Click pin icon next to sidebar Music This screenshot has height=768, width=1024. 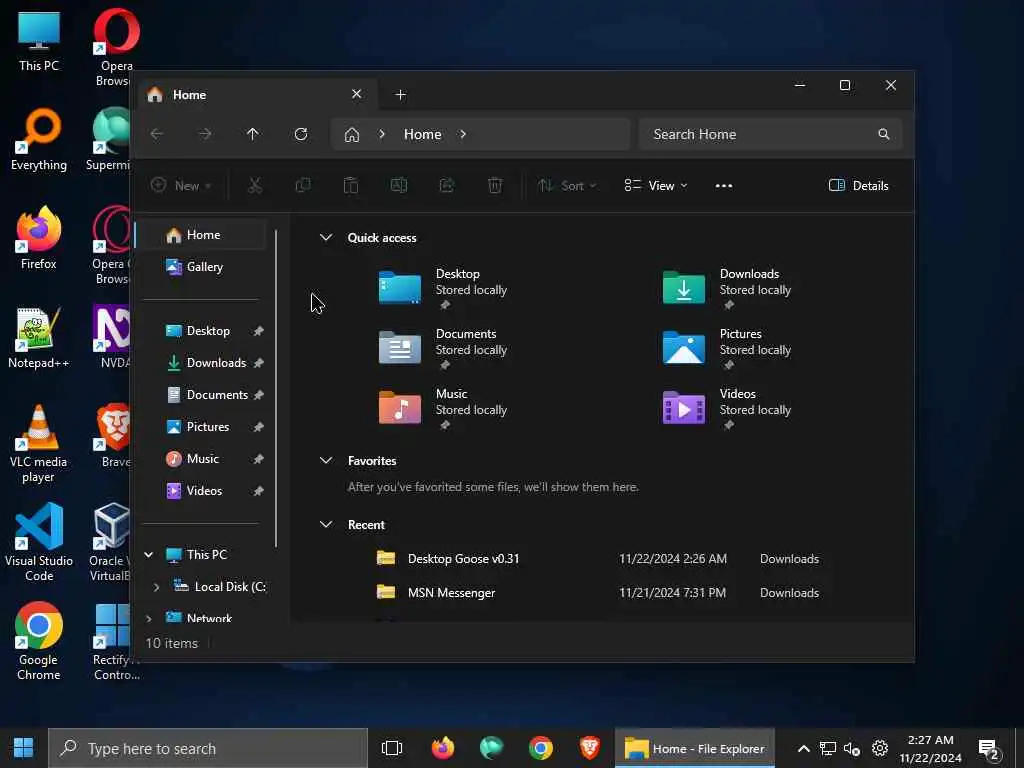click(x=259, y=459)
